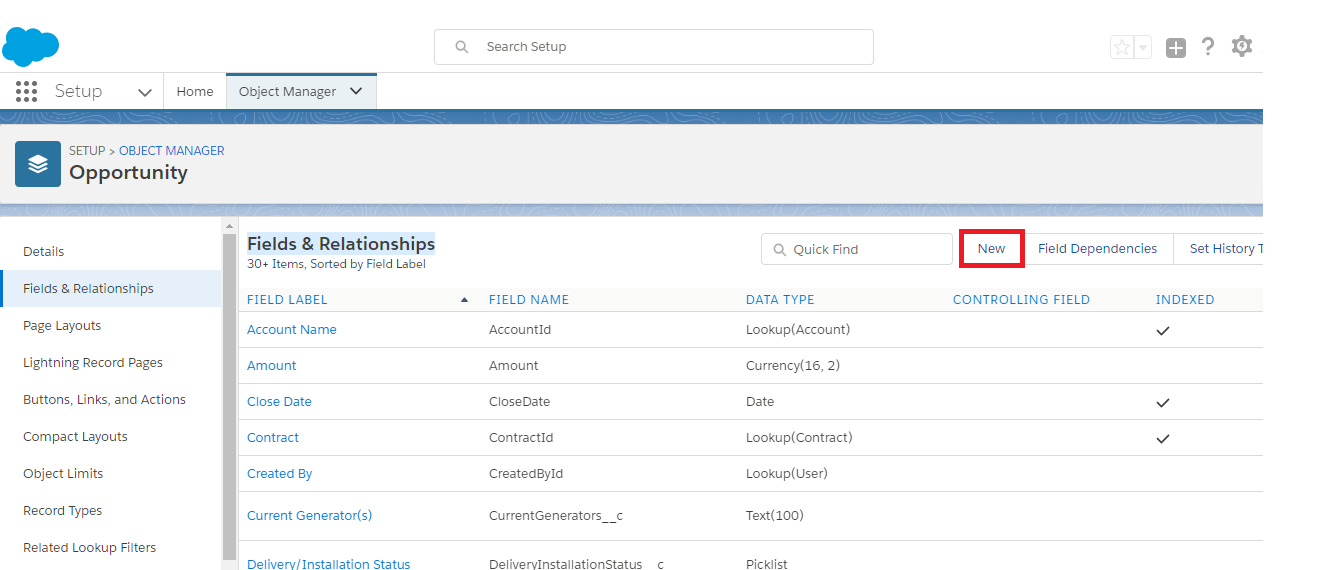Image resolution: width=1341 pixels, height=570 pixels.
Task: Focus the Quick Find input field
Action: coord(857,249)
